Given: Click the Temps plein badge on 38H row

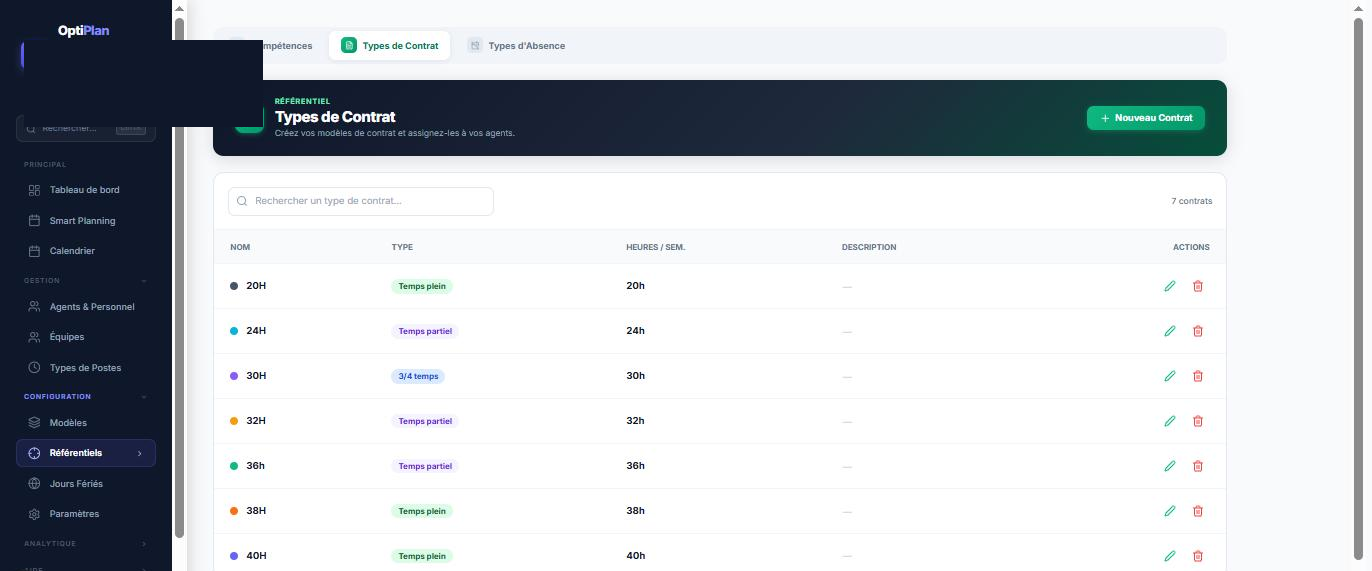Looking at the screenshot, I should click(422, 511).
